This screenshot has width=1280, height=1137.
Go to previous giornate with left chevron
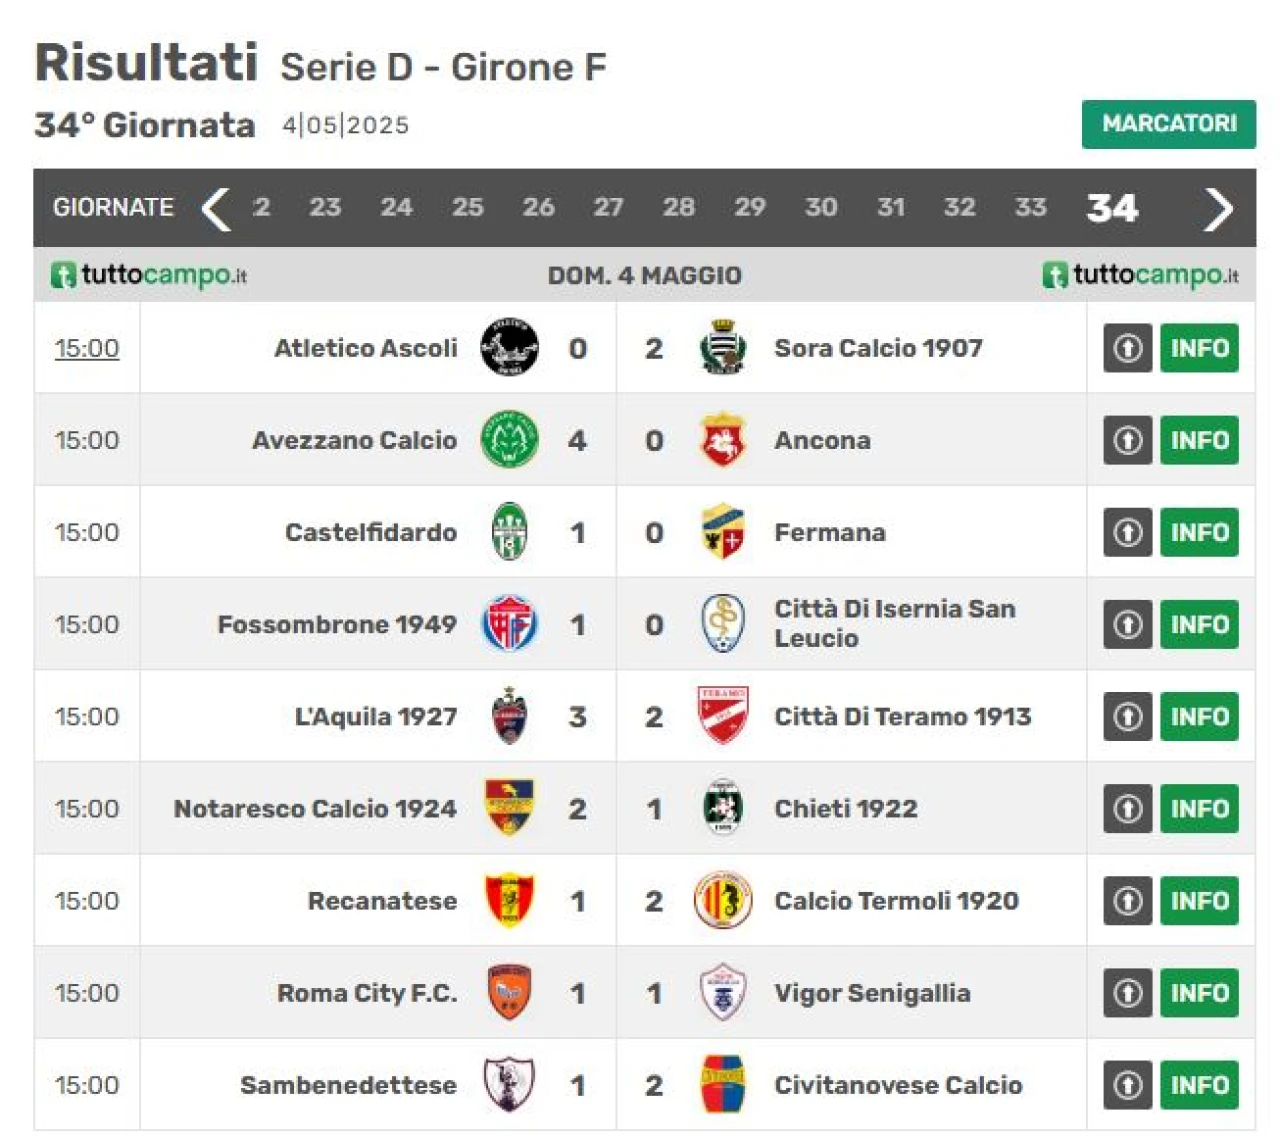(215, 208)
